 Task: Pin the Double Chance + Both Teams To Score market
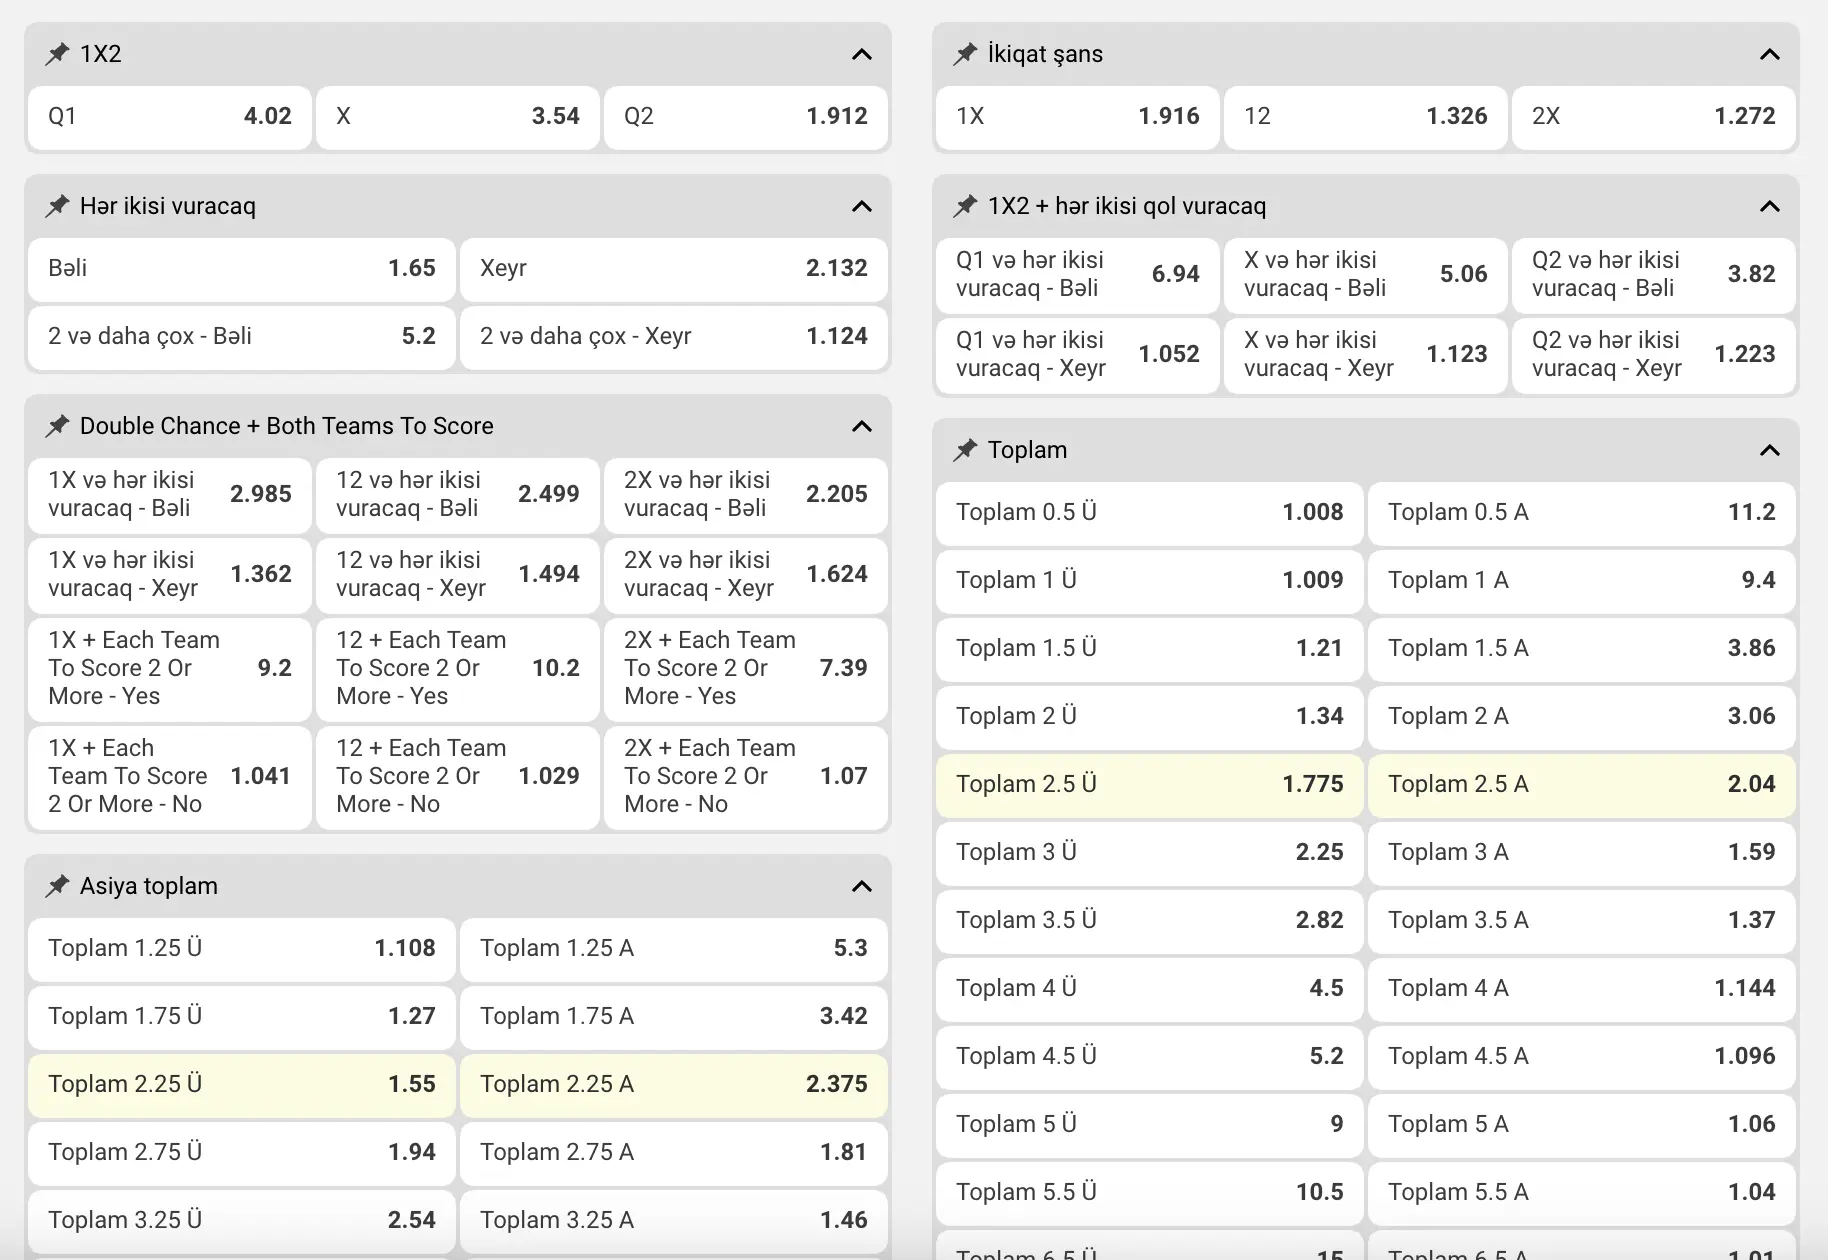[x=57, y=426]
